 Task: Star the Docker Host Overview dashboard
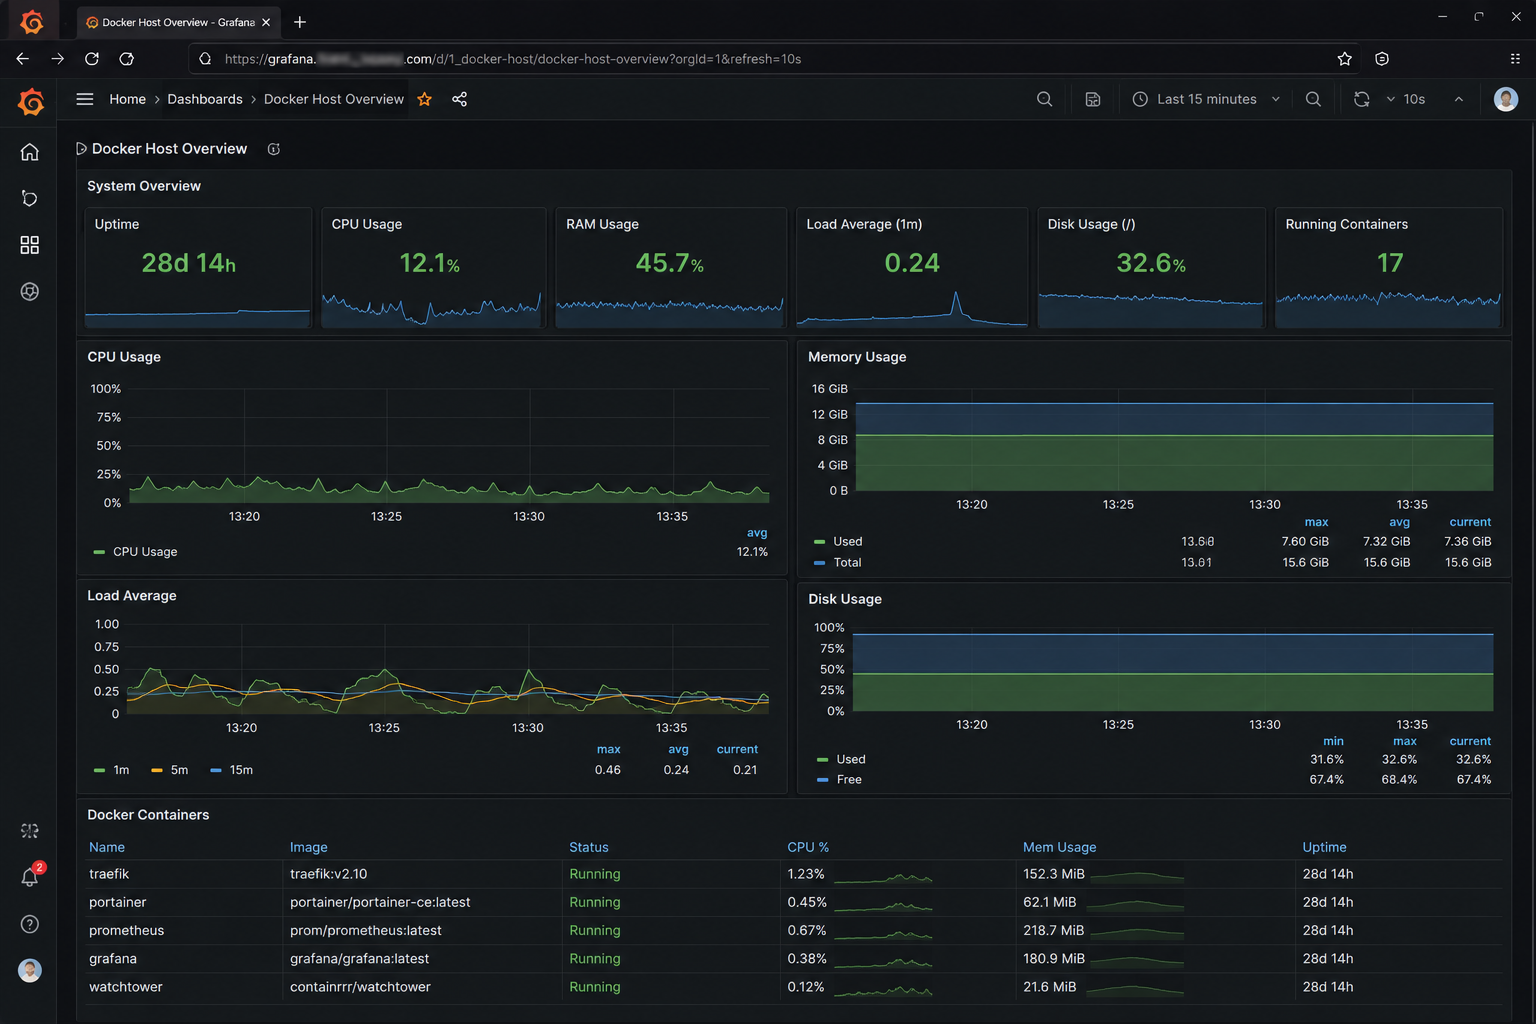(425, 99)
